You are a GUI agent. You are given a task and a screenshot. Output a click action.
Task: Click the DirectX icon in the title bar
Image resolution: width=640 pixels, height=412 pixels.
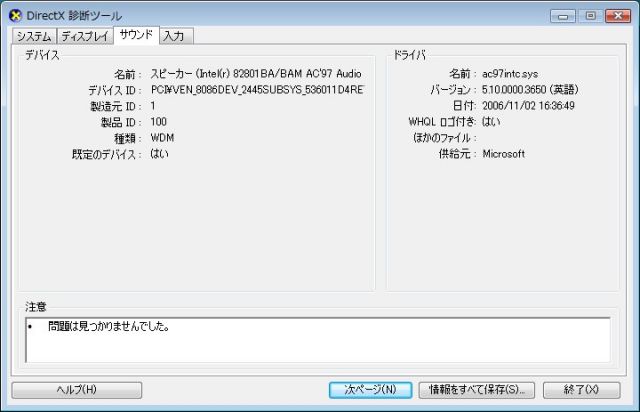pyautogui.click(x=15, y=16)
